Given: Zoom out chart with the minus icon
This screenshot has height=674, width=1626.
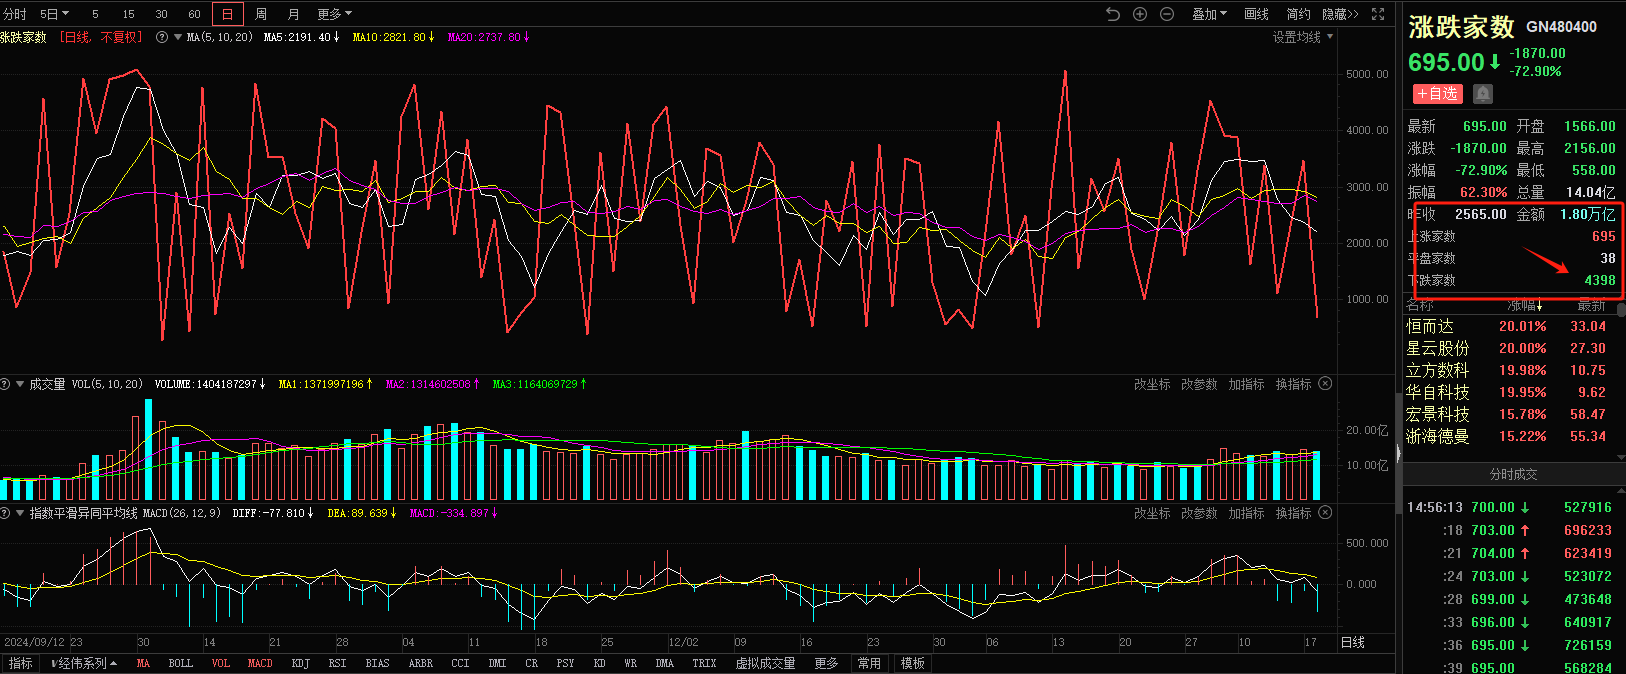Looking at the screenshot, I should click(x=1167, y=14).
